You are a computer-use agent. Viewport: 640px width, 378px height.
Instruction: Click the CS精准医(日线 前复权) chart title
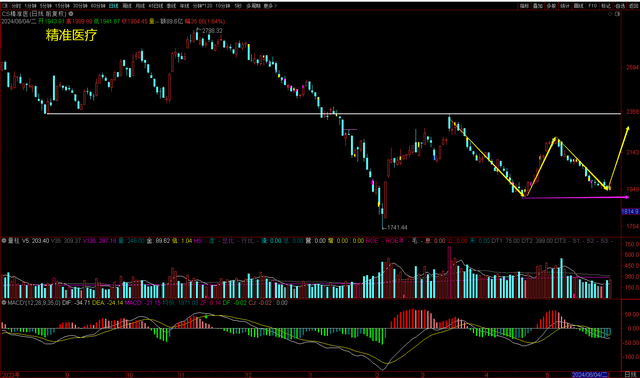[x=34, y=14]
